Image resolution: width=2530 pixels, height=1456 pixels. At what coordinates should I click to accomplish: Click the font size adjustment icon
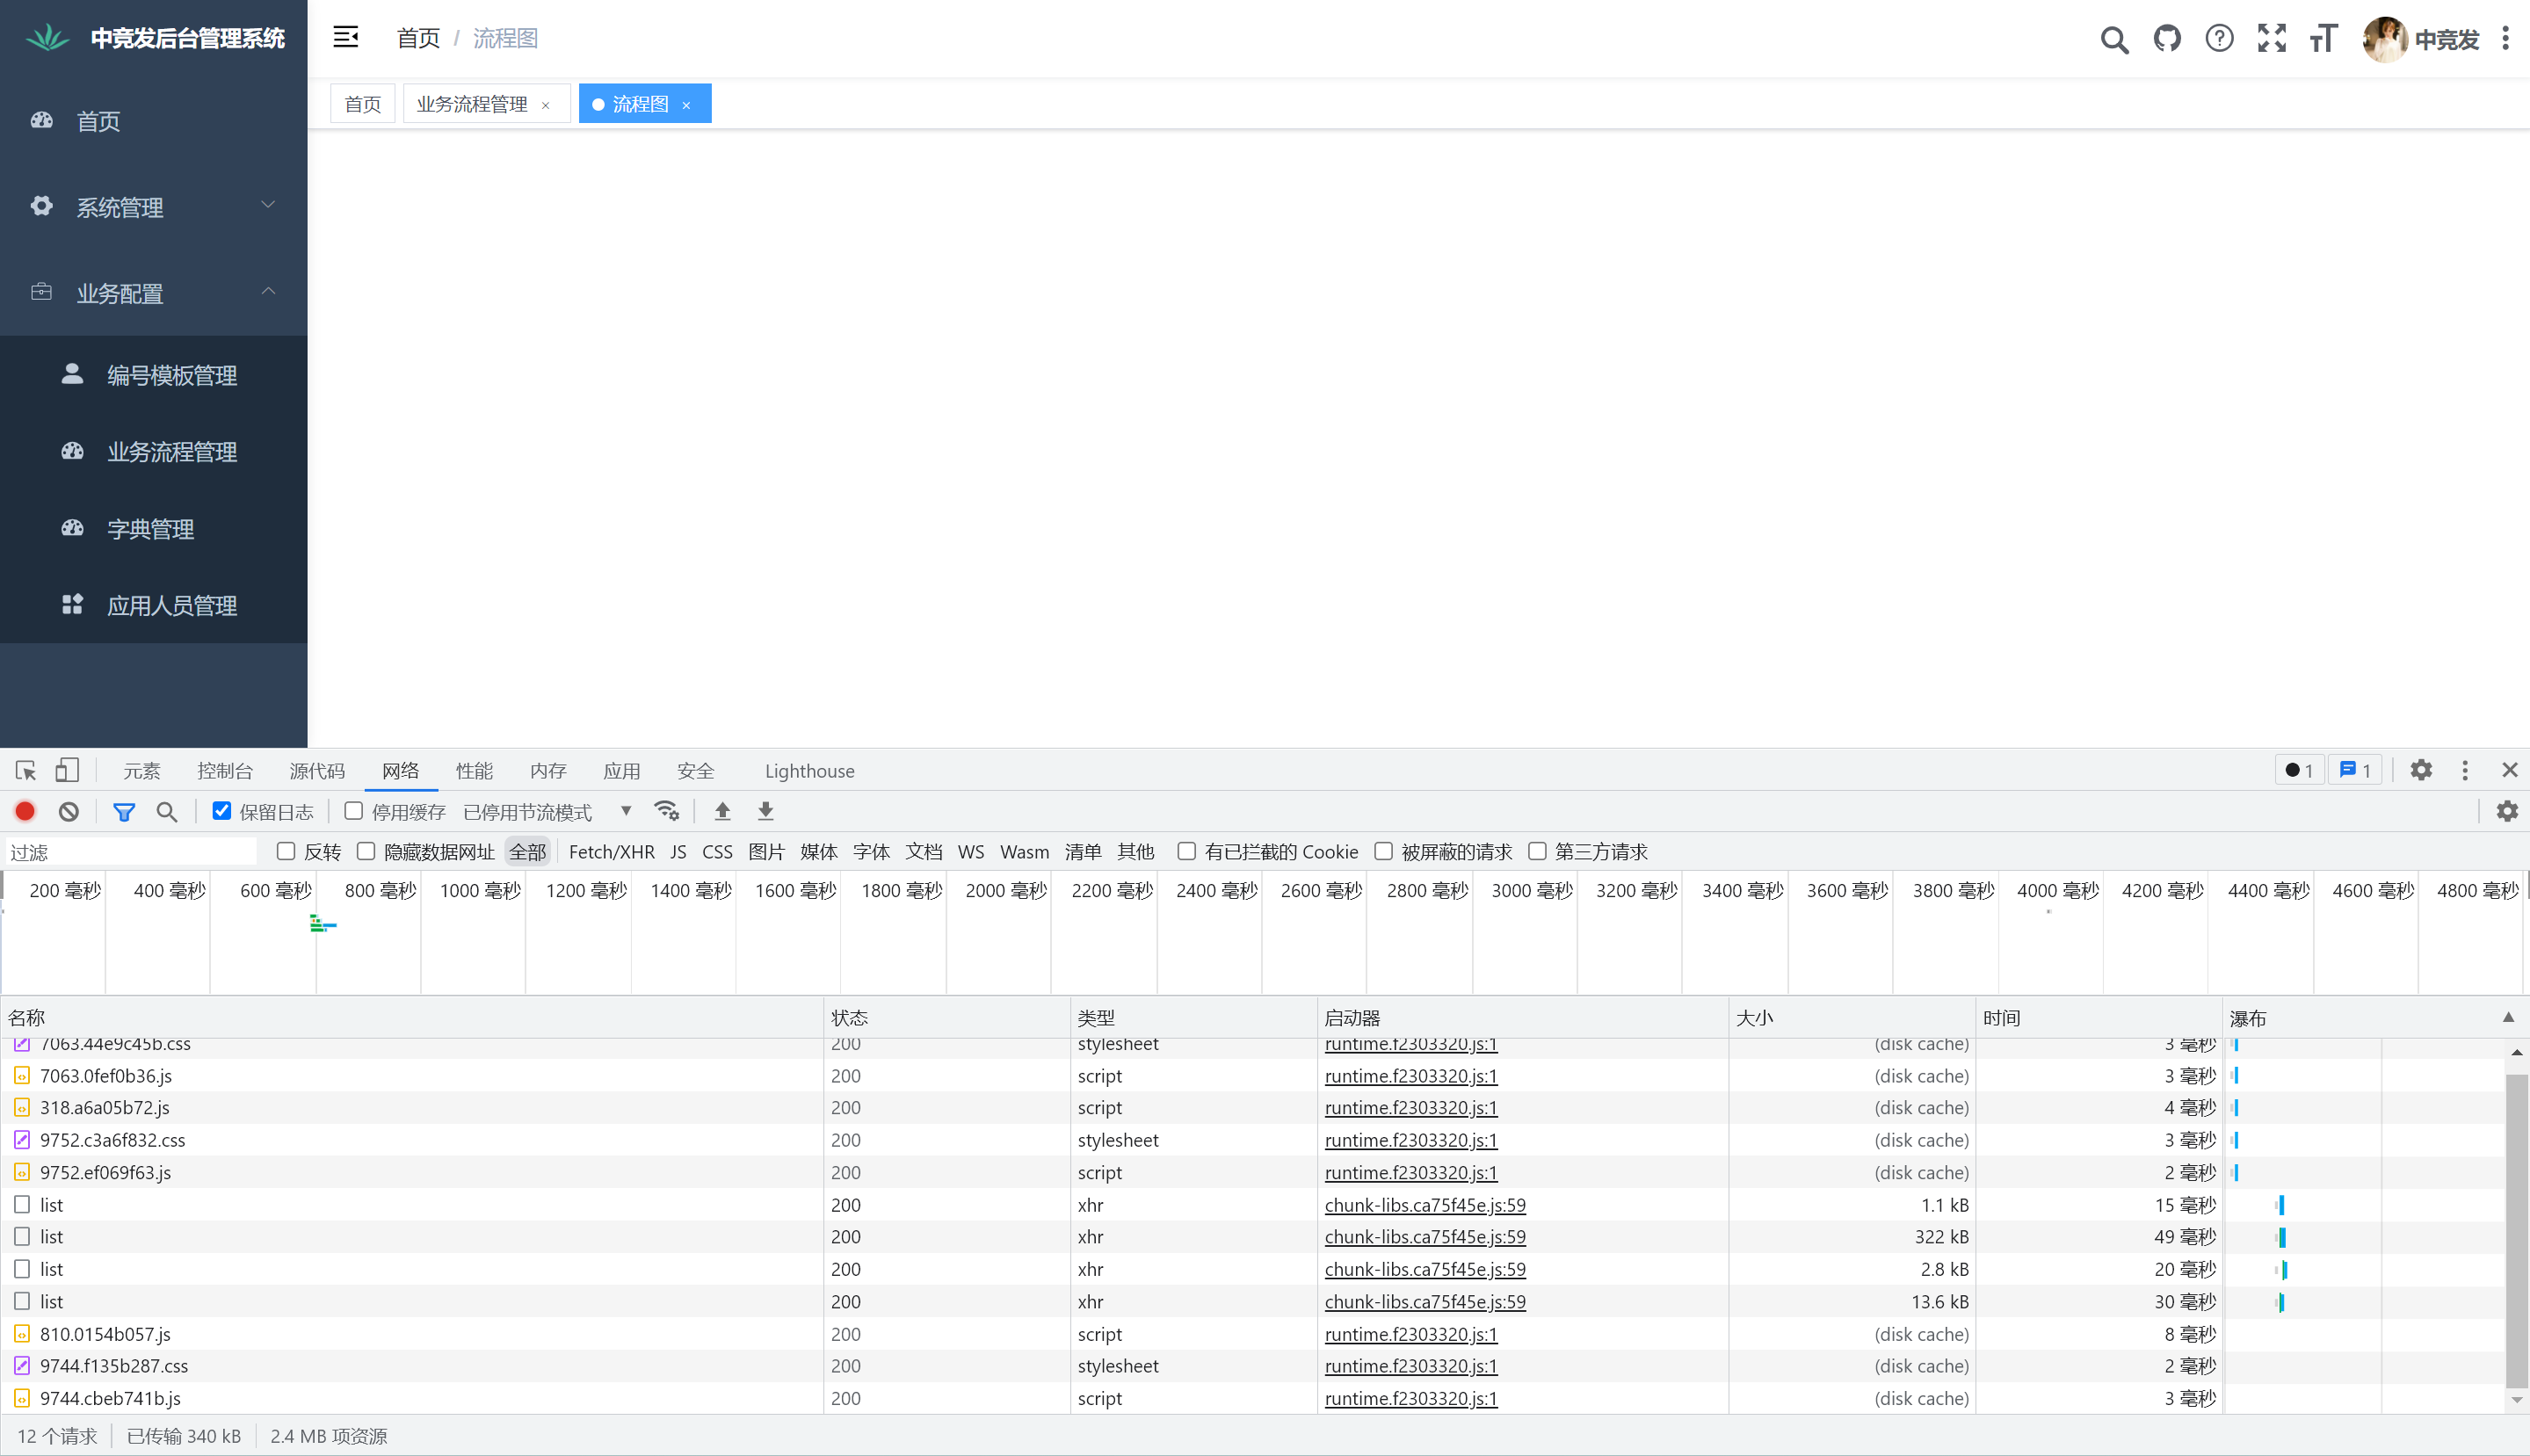(2324, 39)
